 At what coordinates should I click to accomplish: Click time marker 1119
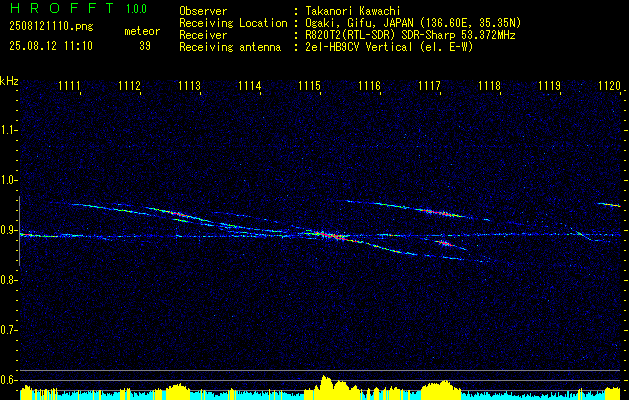pyautogui.click(x=549, y=86)
